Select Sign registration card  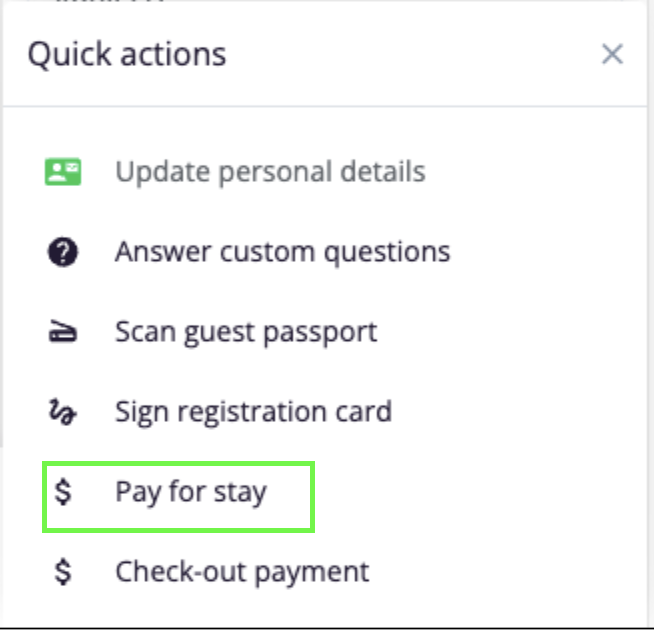[x=253, y=411]
